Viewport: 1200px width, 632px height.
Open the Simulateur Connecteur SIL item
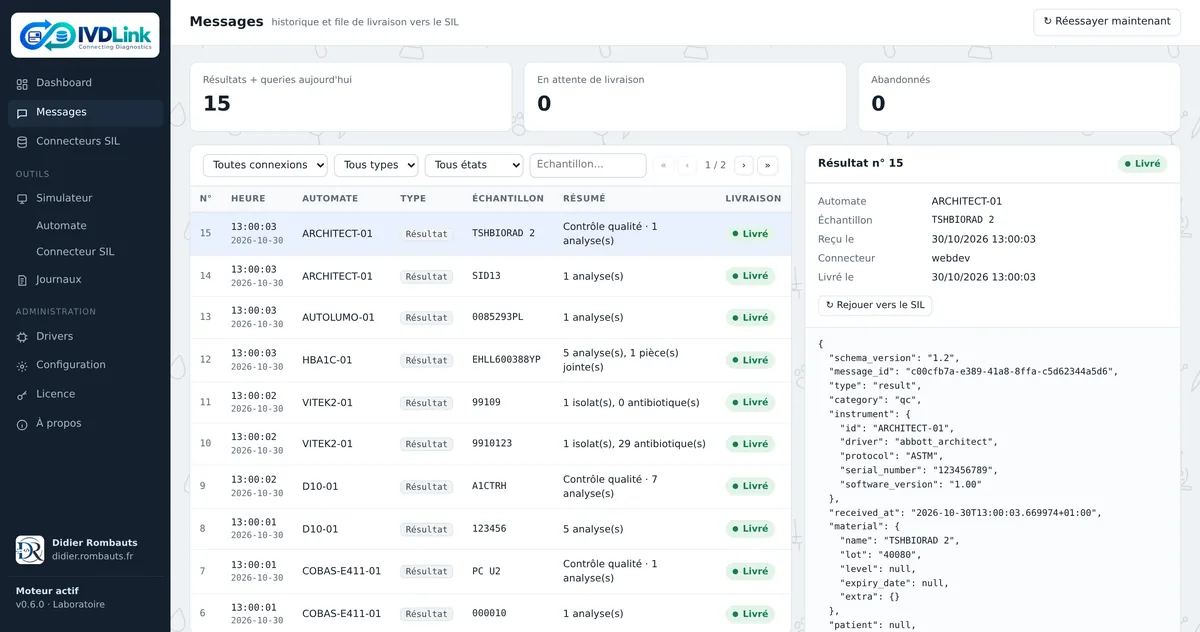[x=75, y=252]
